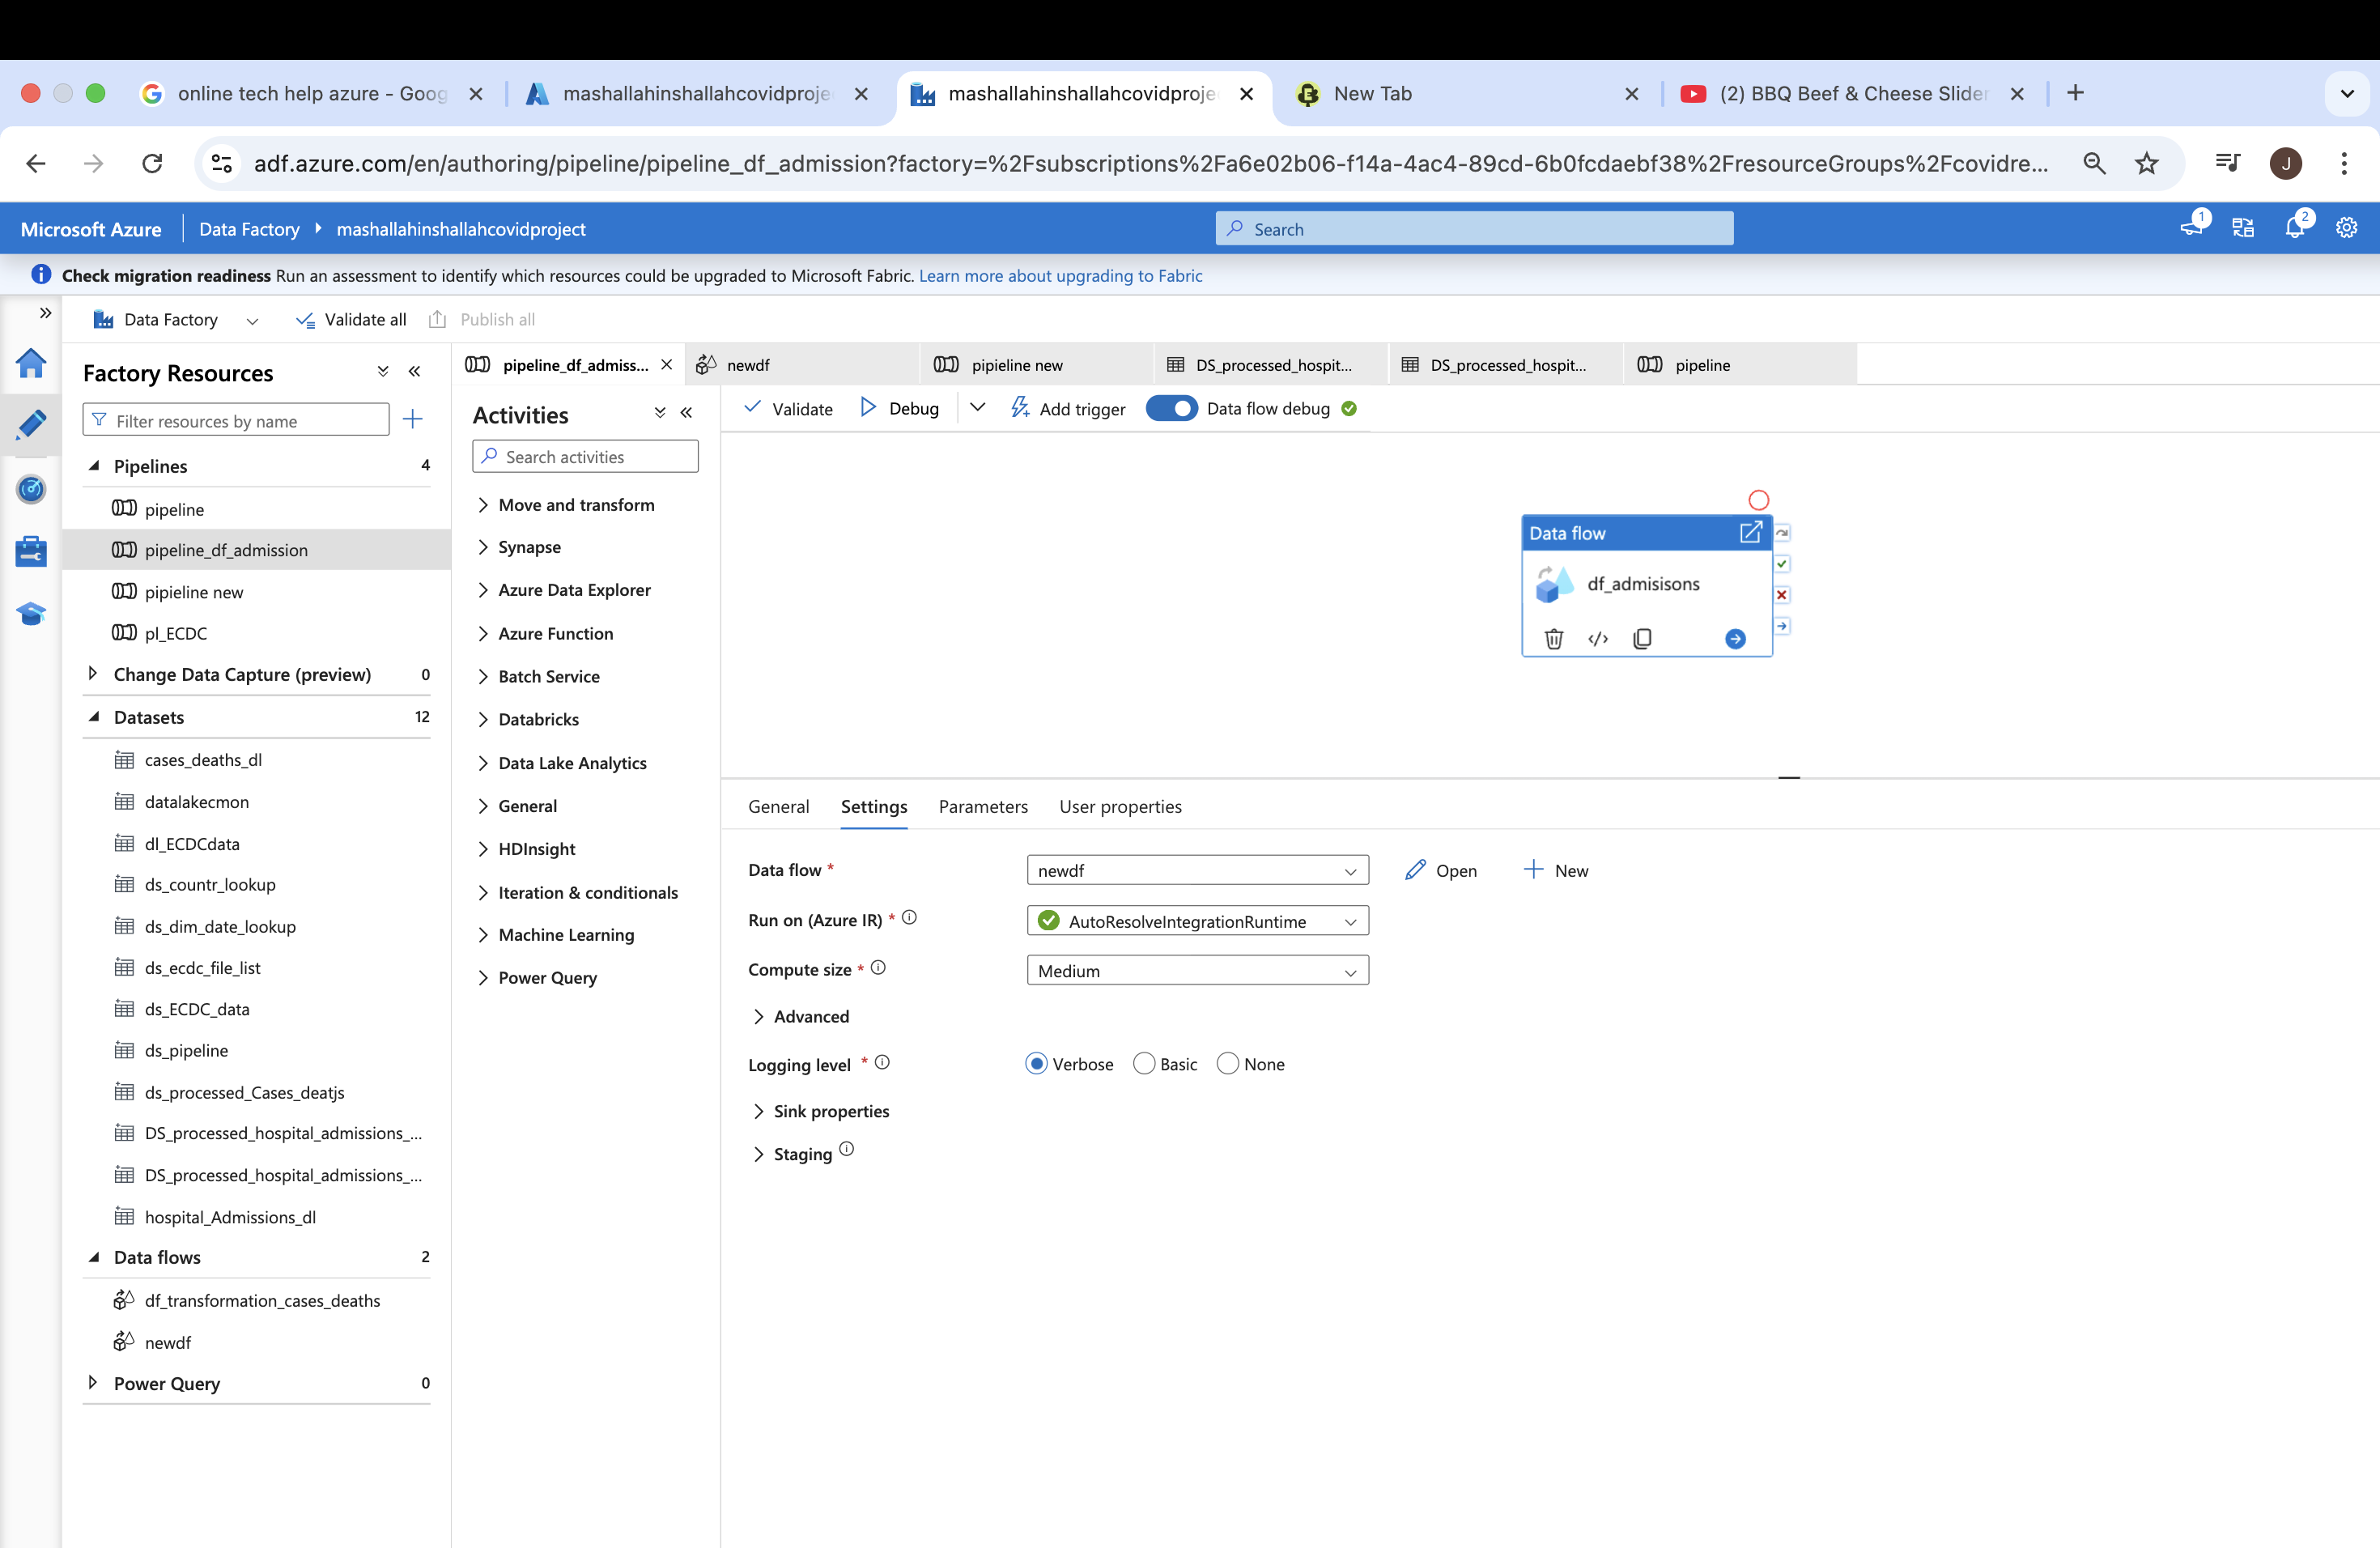Click the Manage toolbox icon in sidebar
Viewport: 2380px width, 1548px height.
tap(31, 551)
